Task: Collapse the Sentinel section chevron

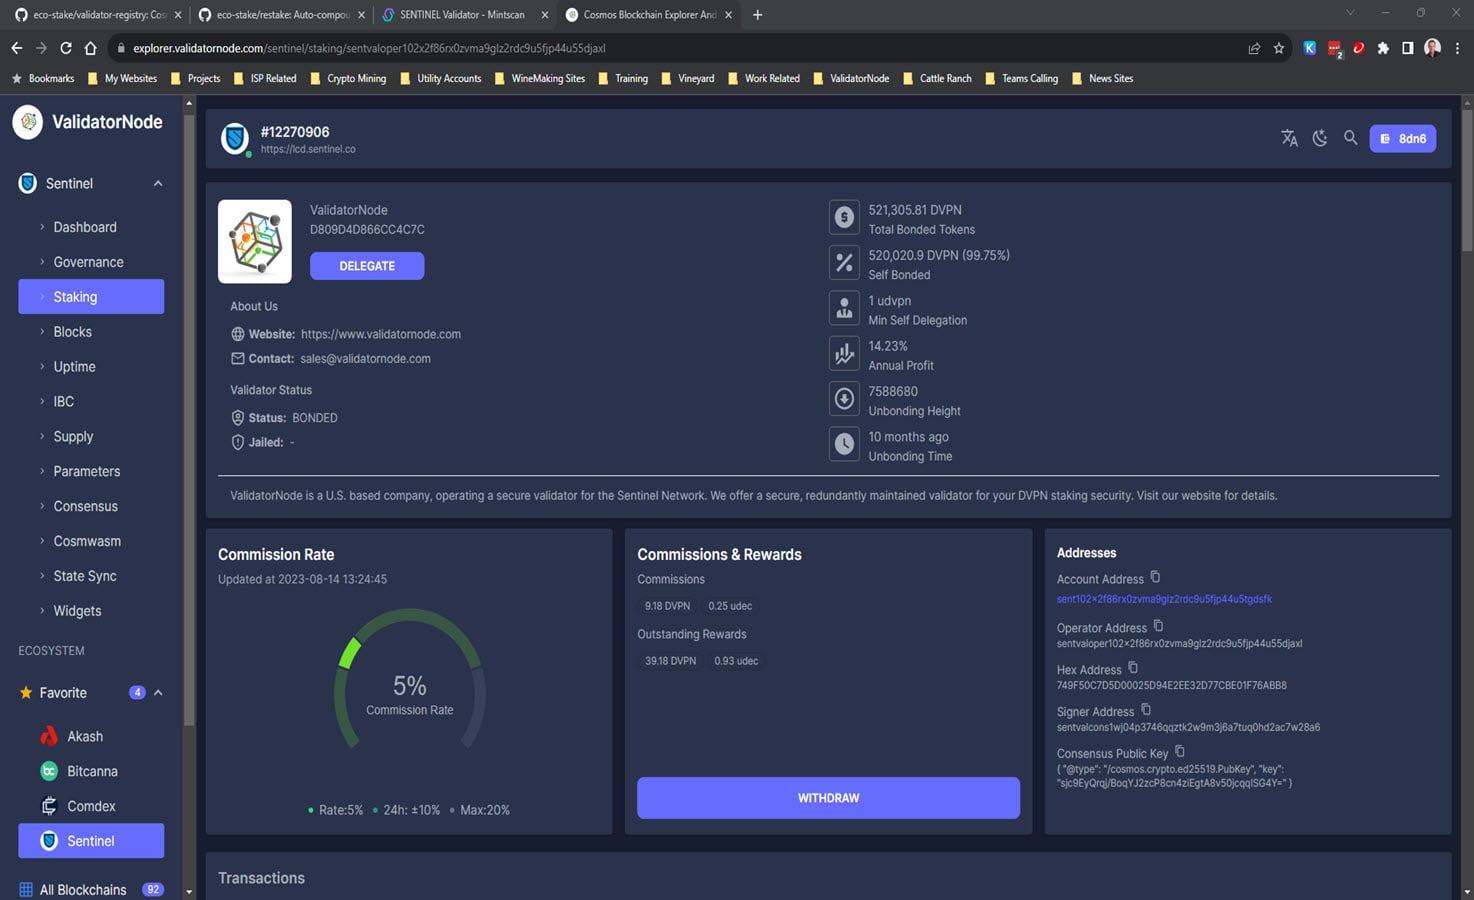Action: (157, 183)
